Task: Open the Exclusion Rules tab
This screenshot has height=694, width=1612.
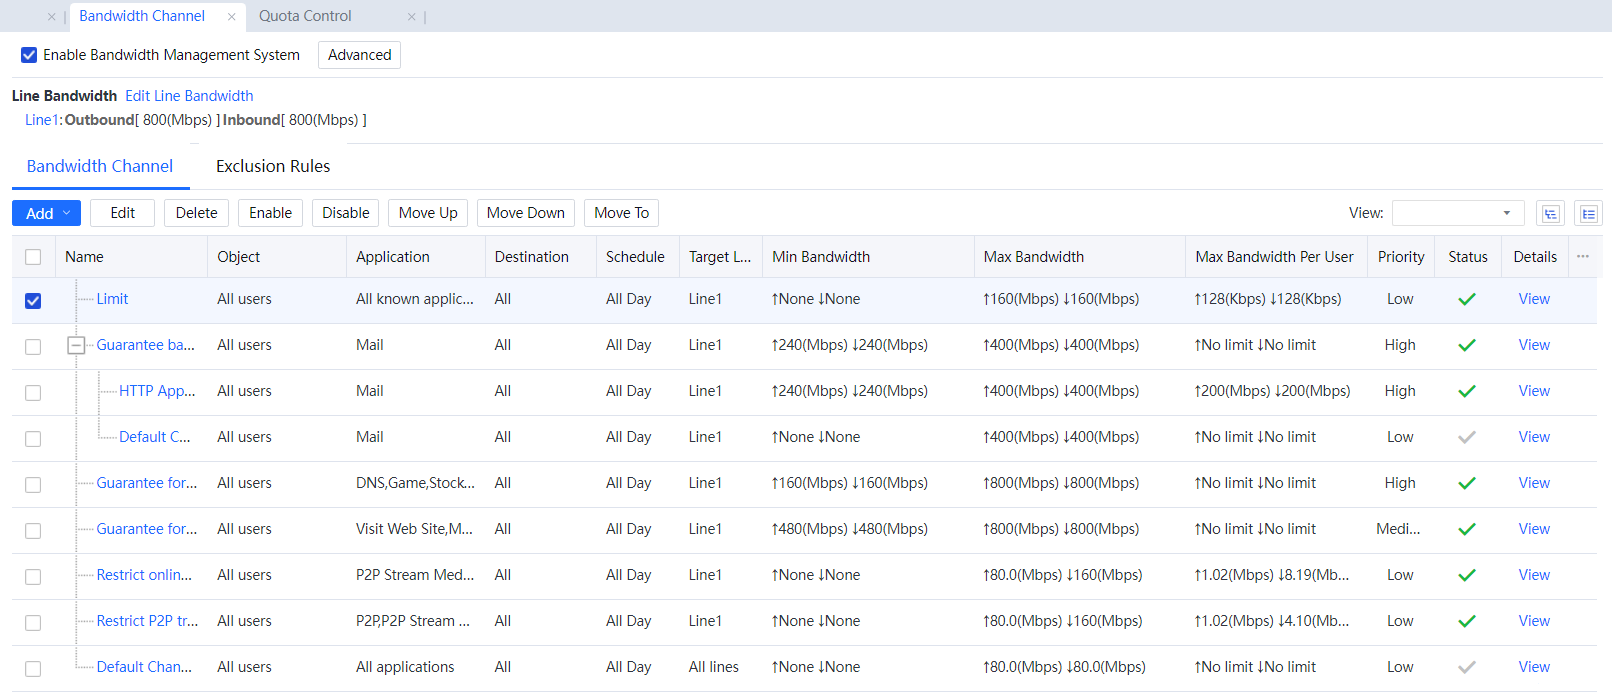Action: [x=273, y=166]
